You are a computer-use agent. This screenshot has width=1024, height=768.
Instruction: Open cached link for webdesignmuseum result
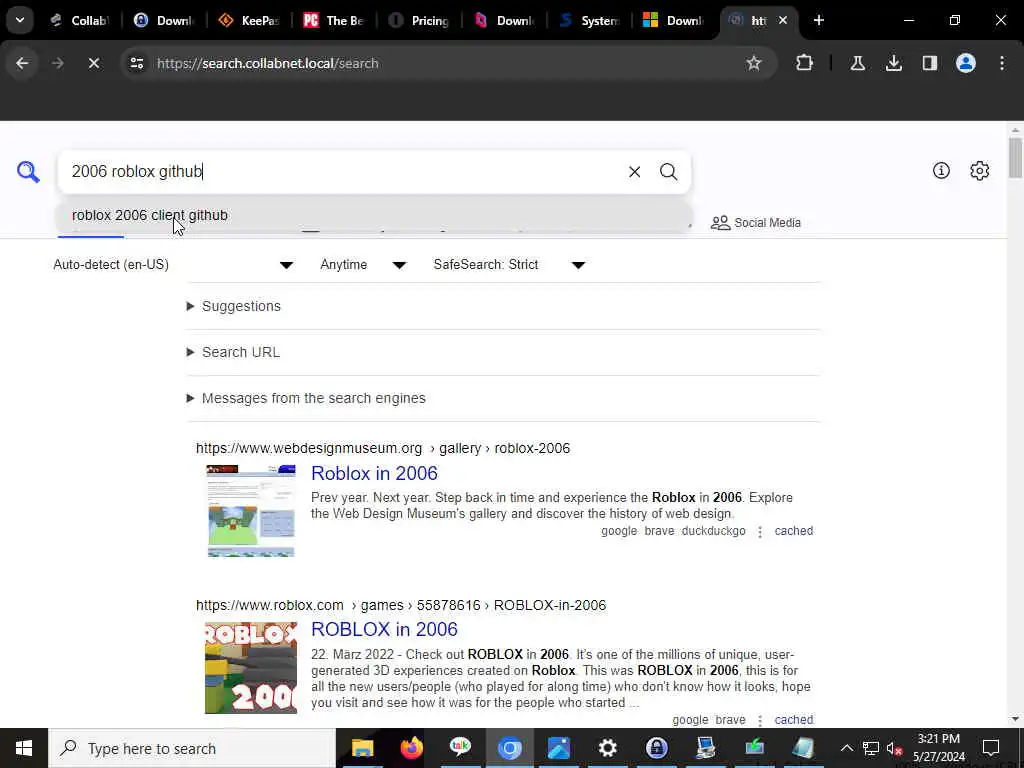pos(793,531)
